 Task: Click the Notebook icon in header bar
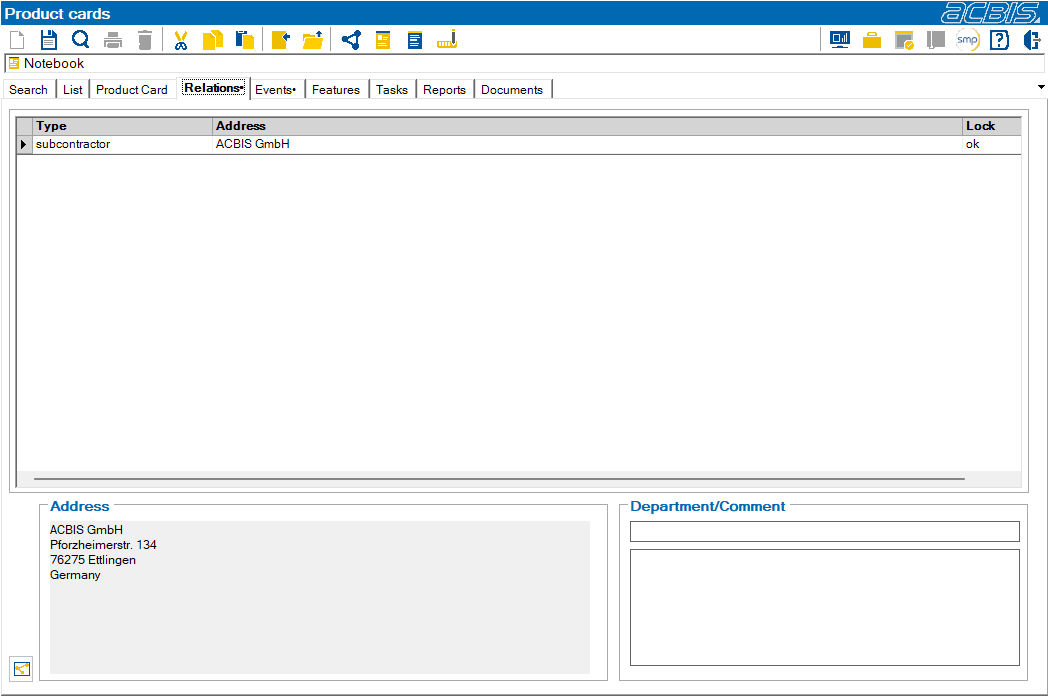click(14, 63)
